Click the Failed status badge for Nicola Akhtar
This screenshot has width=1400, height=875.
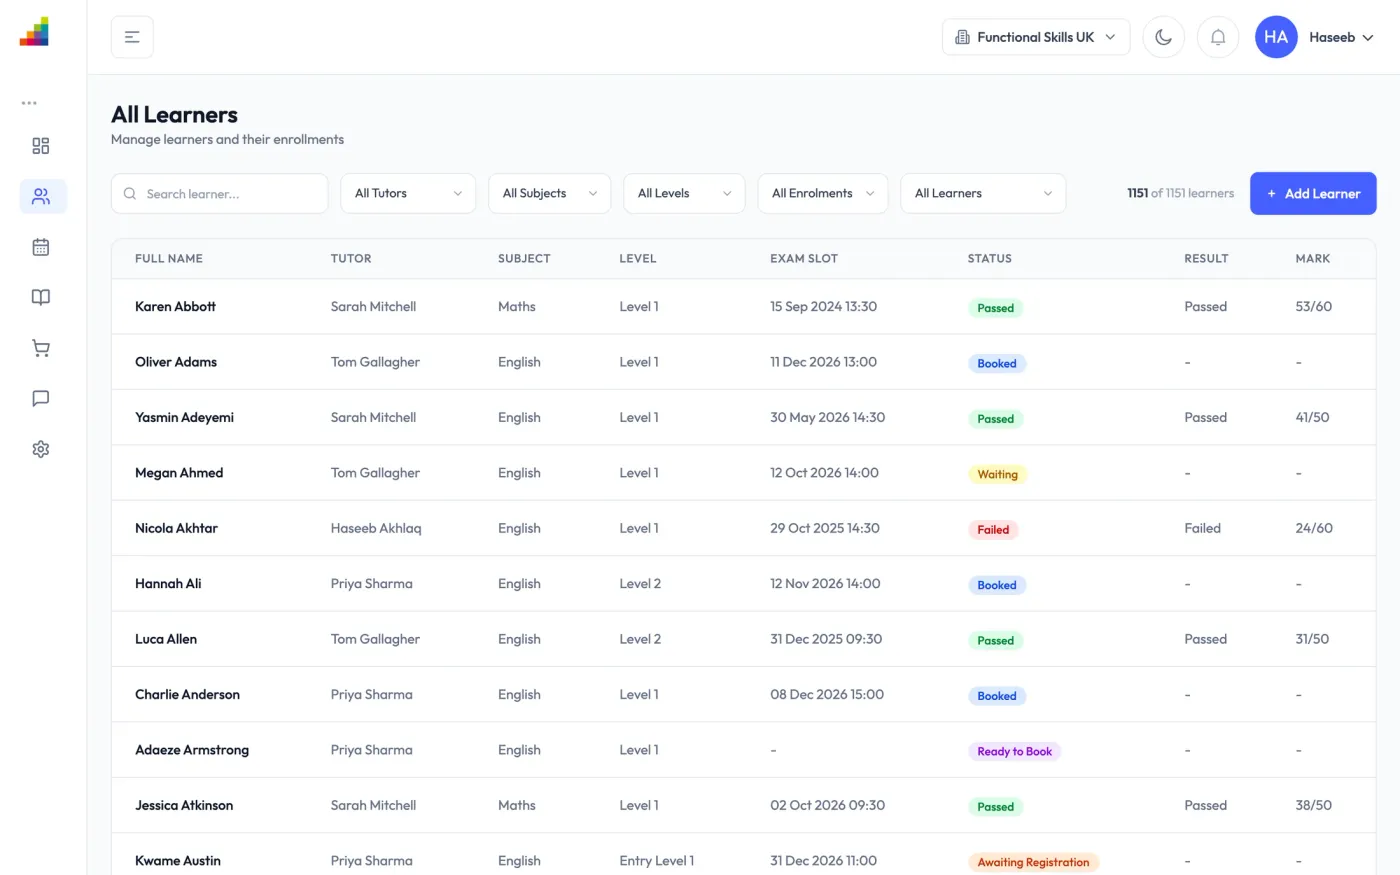993,530
